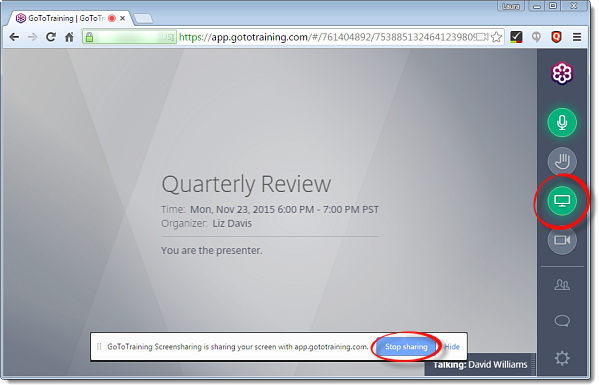This screenshot has width=599, height=385.
Task: Bookmark this page with the star
Action: coord(496,37)
